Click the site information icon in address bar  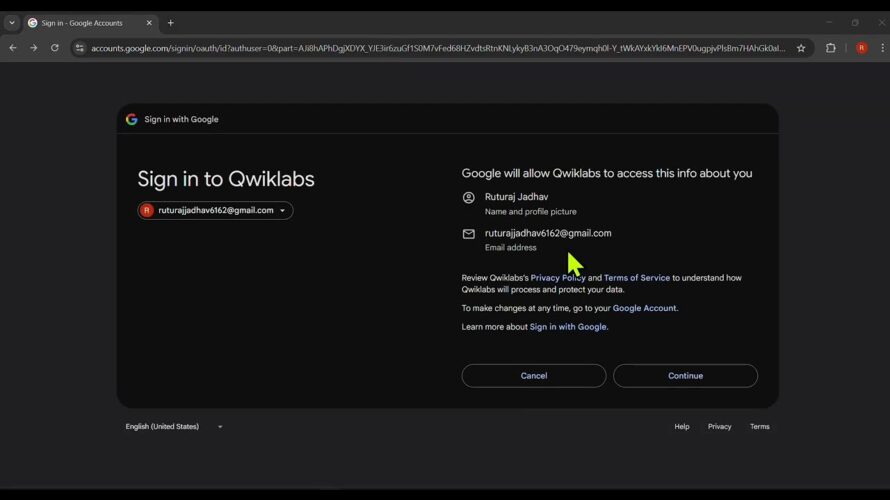click(80, 48)
